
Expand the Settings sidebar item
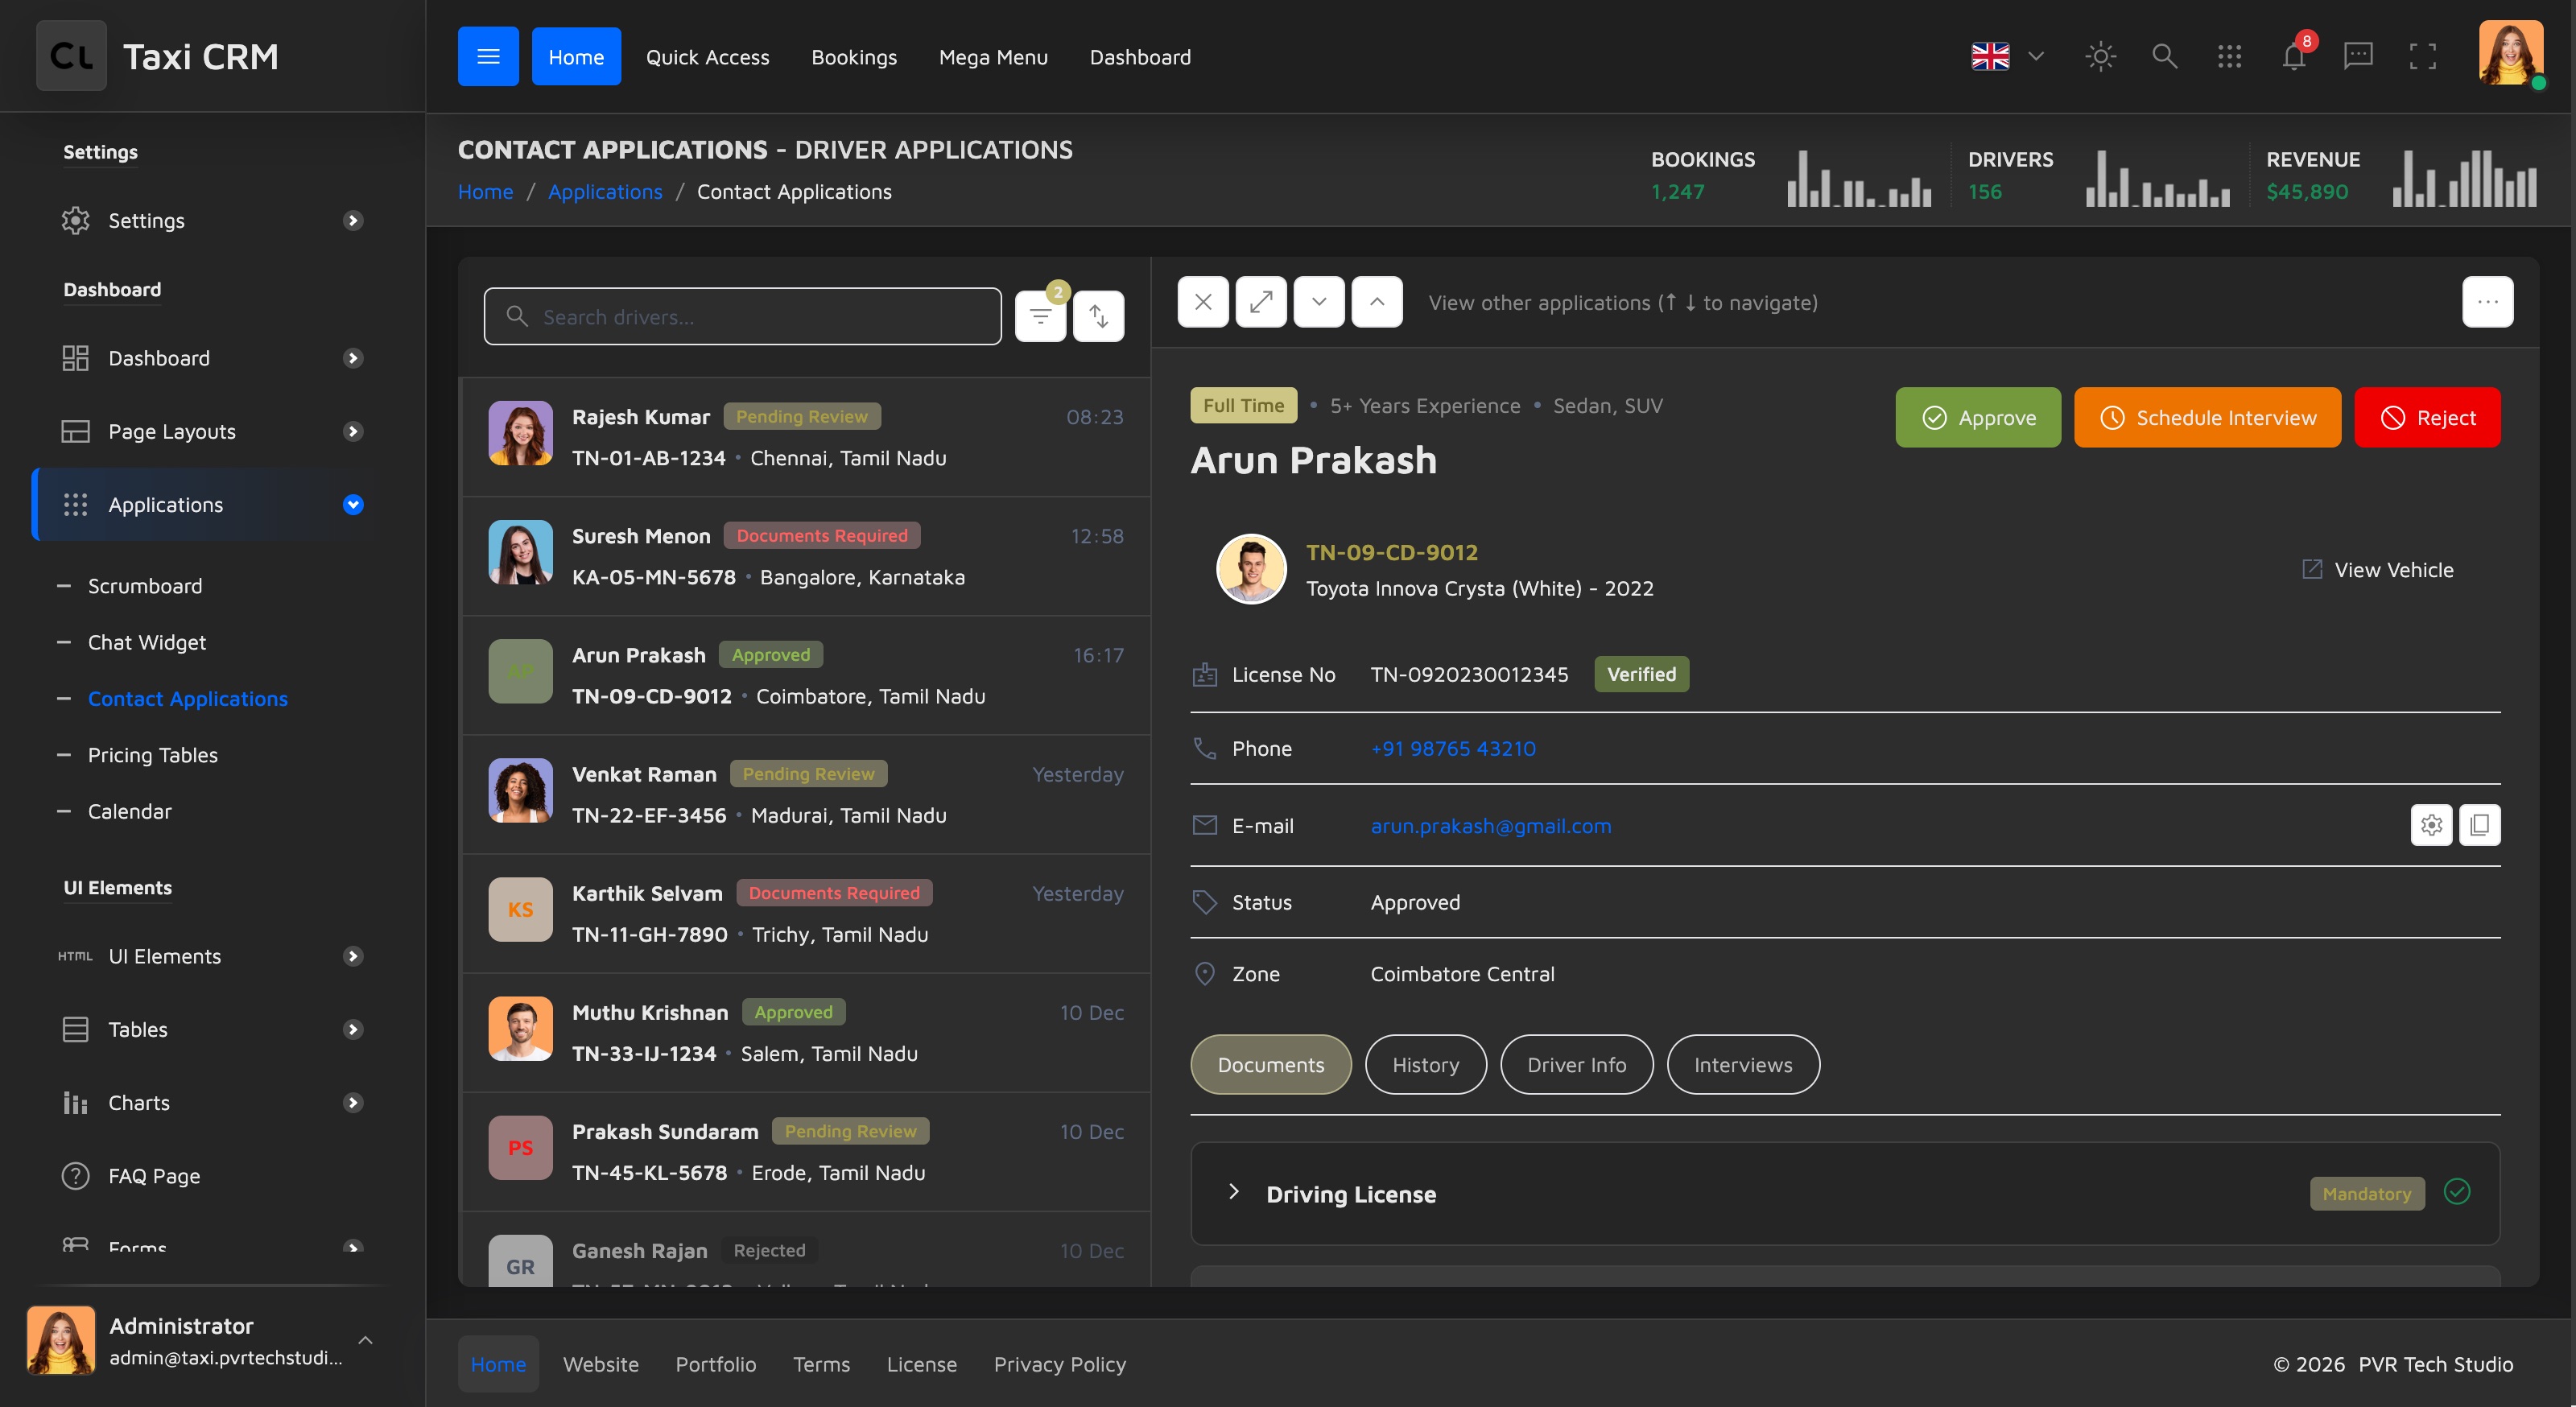click(x=212, y=220)
